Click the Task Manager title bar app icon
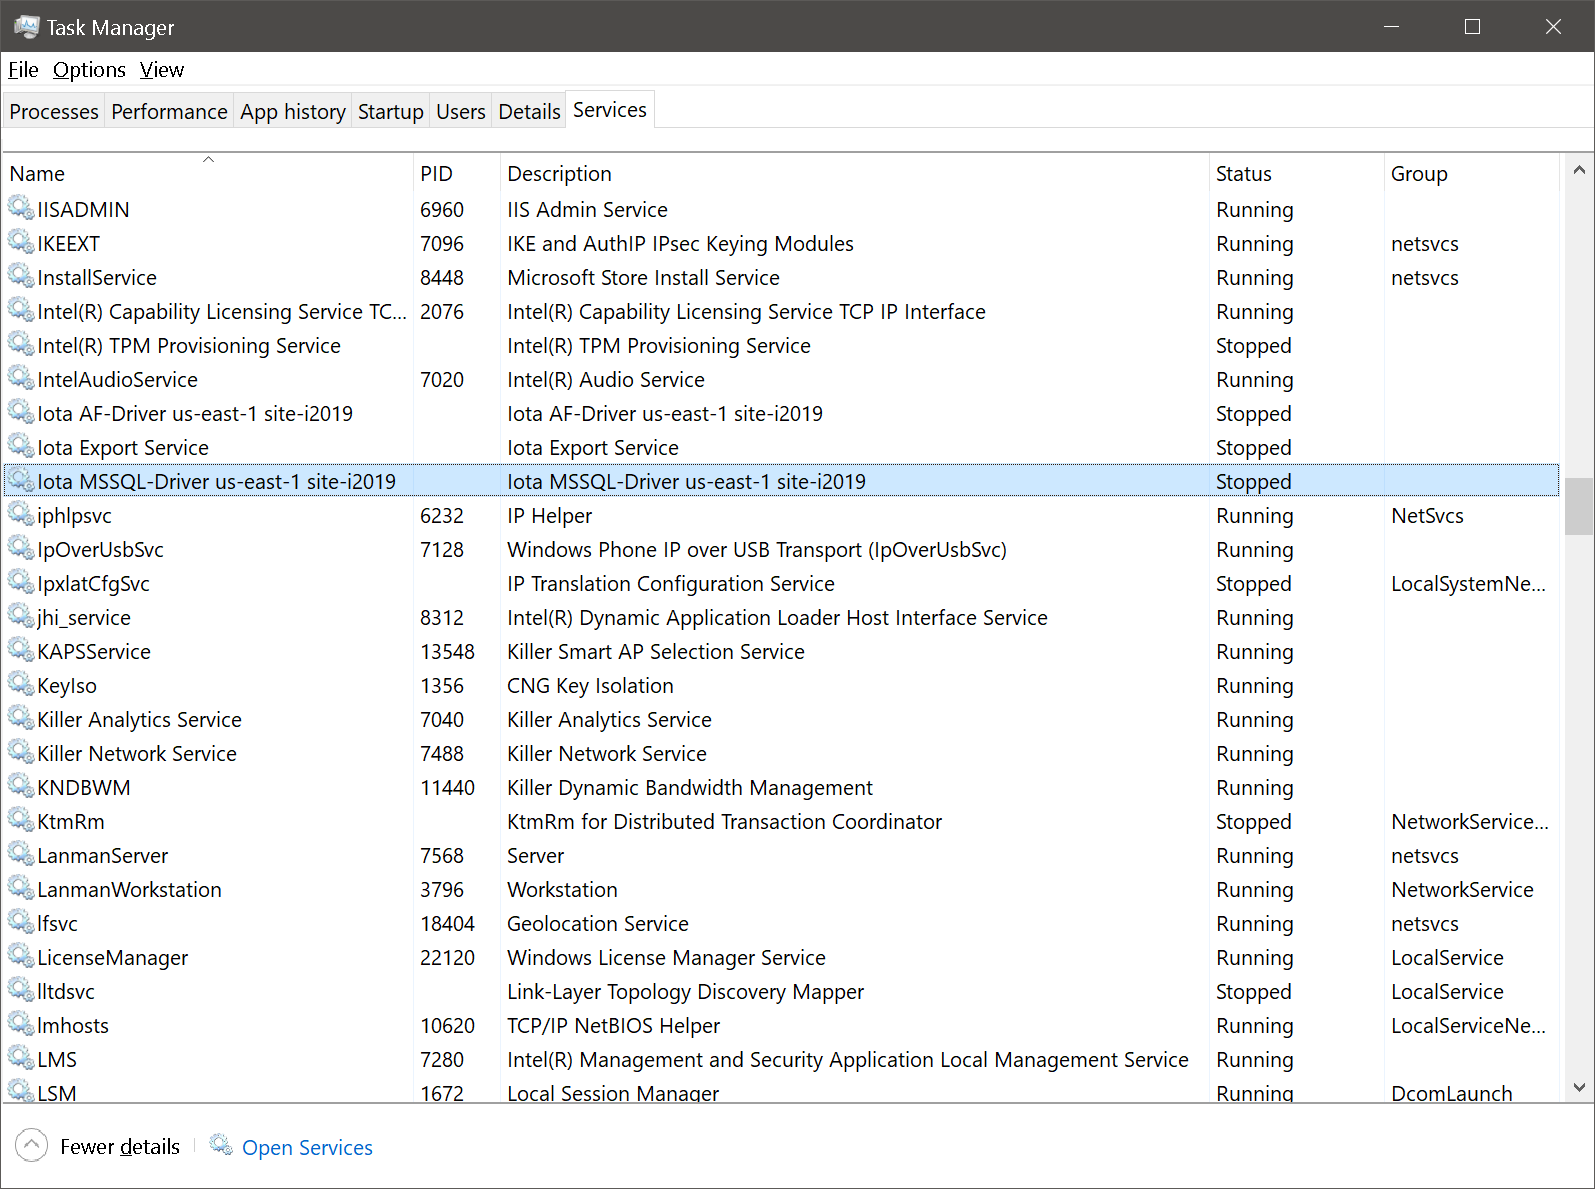The height and width of the screenshot is (1189, 1595). pyautogui.click(x=26, y=26)
